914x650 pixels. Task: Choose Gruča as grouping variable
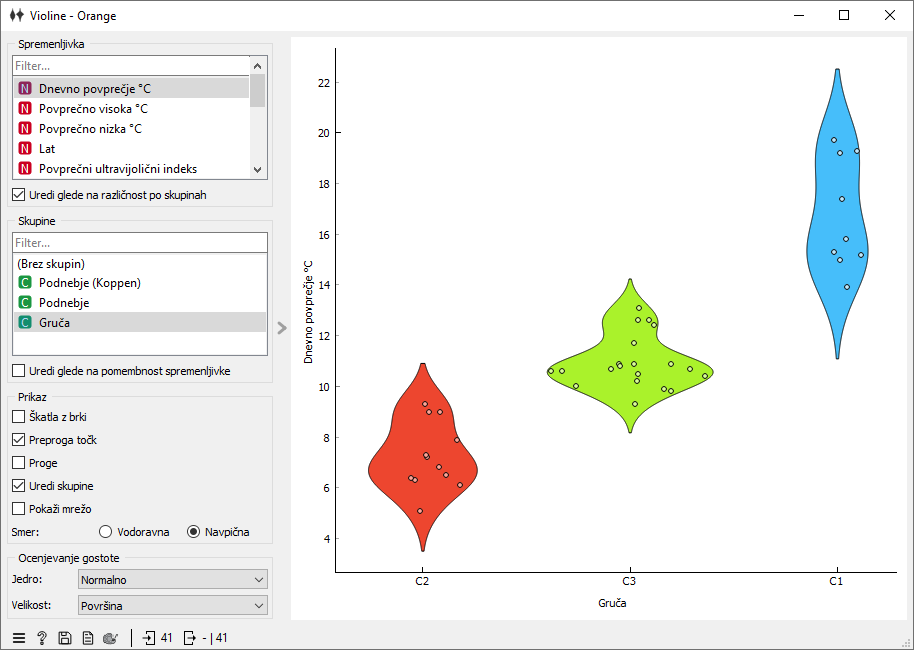pos(140,322)
